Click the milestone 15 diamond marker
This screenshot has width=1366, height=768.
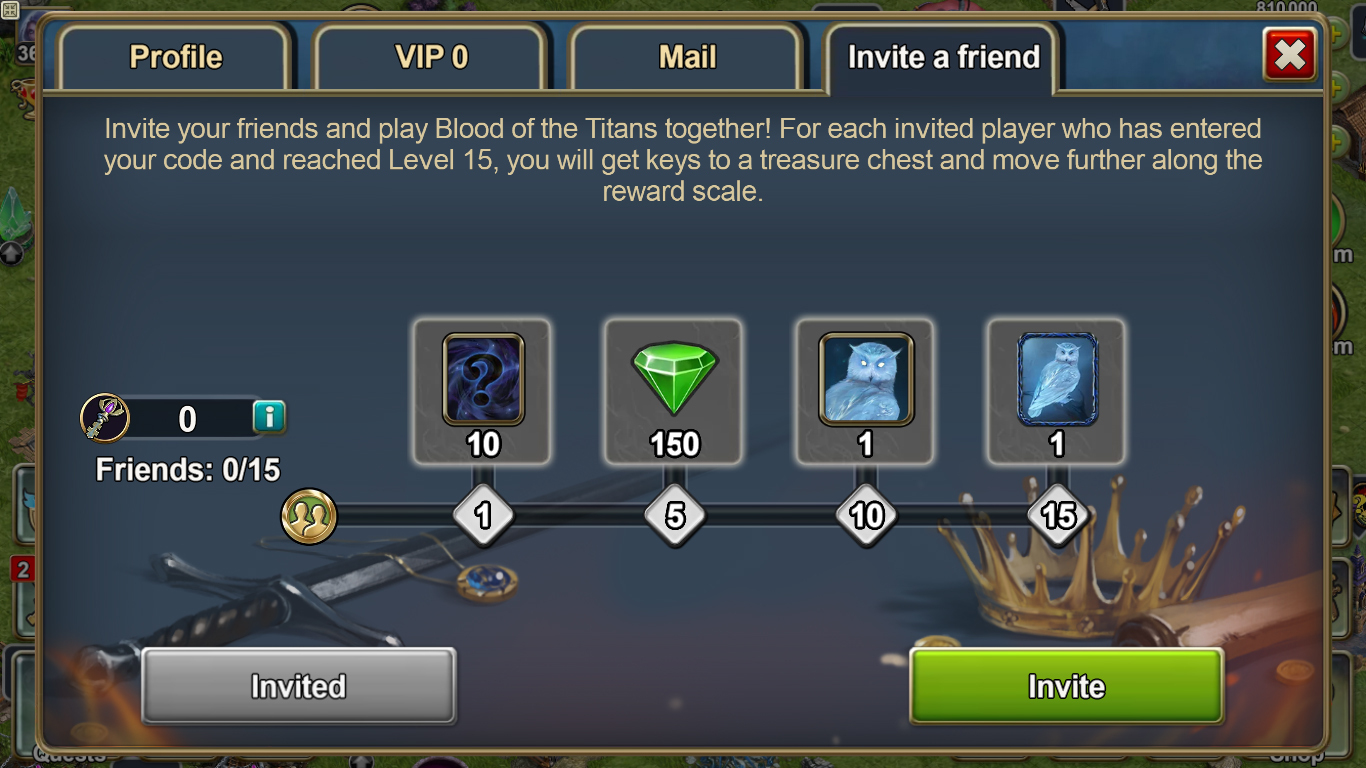[1058, 516]
